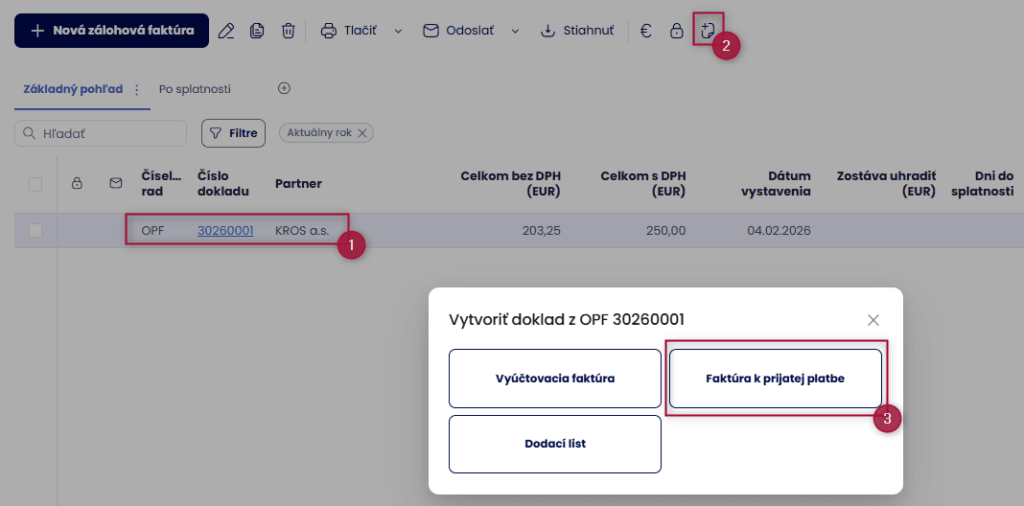Click the euro payment icon
Screen dimensions: 1024x506
pyautogui.click(x=646, y=31)
